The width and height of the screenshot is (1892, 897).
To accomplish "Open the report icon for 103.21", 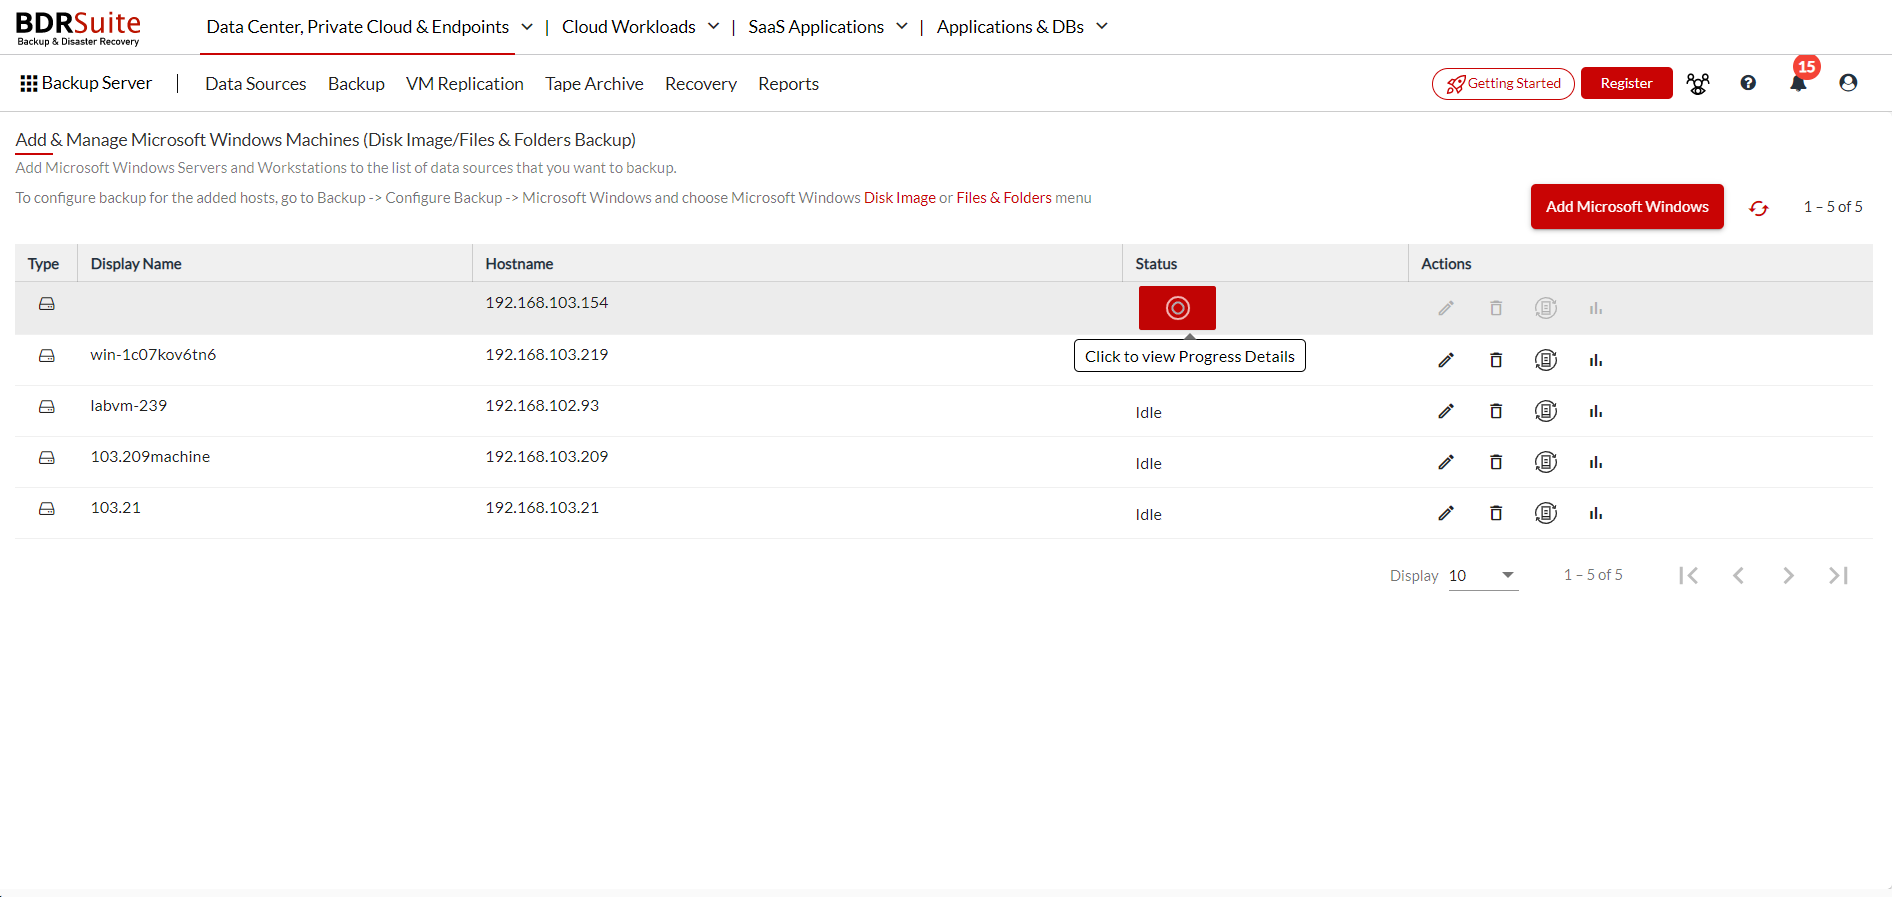I will point(1546,513).
